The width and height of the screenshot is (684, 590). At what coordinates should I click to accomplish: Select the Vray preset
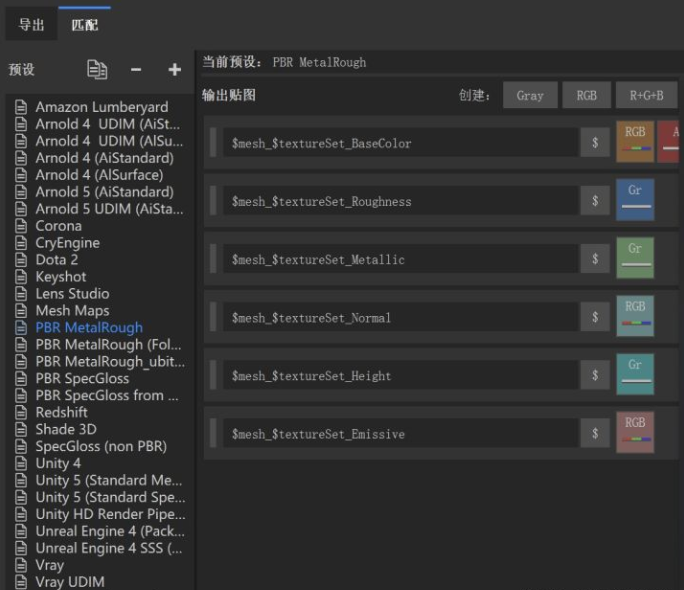50,565
